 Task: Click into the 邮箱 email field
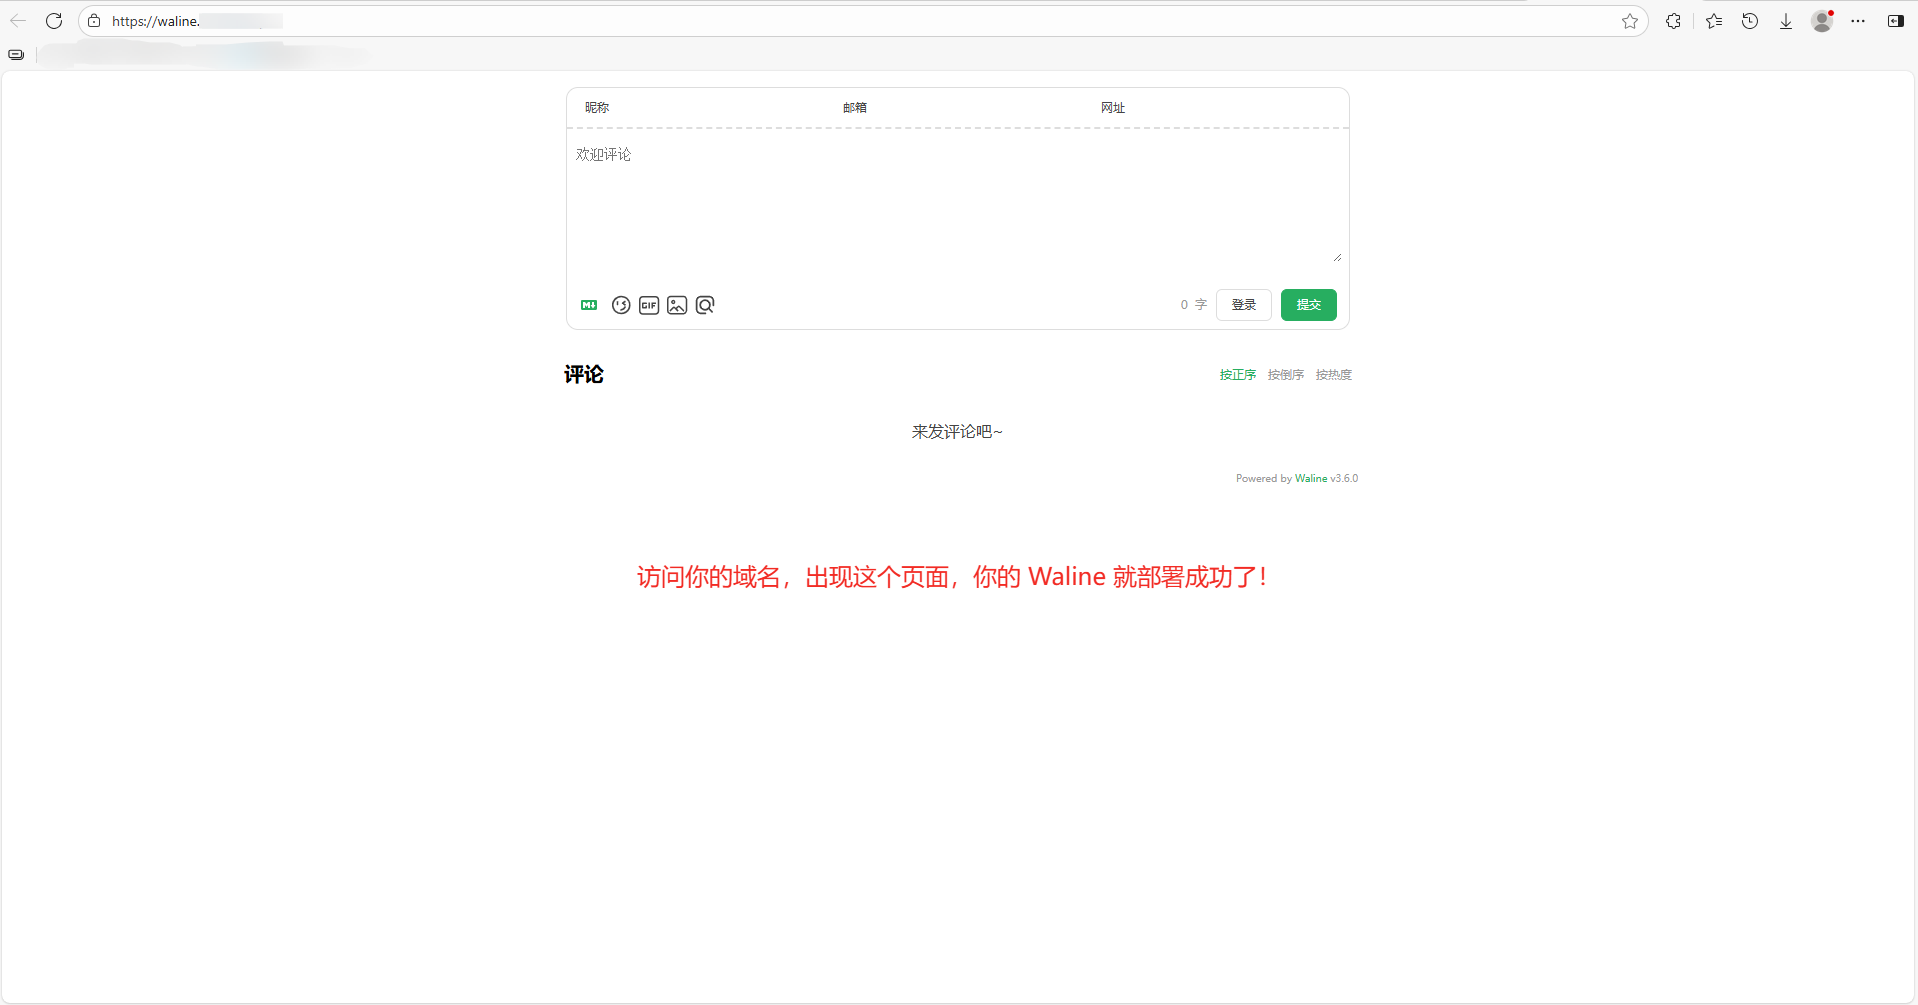click(960, 108)
